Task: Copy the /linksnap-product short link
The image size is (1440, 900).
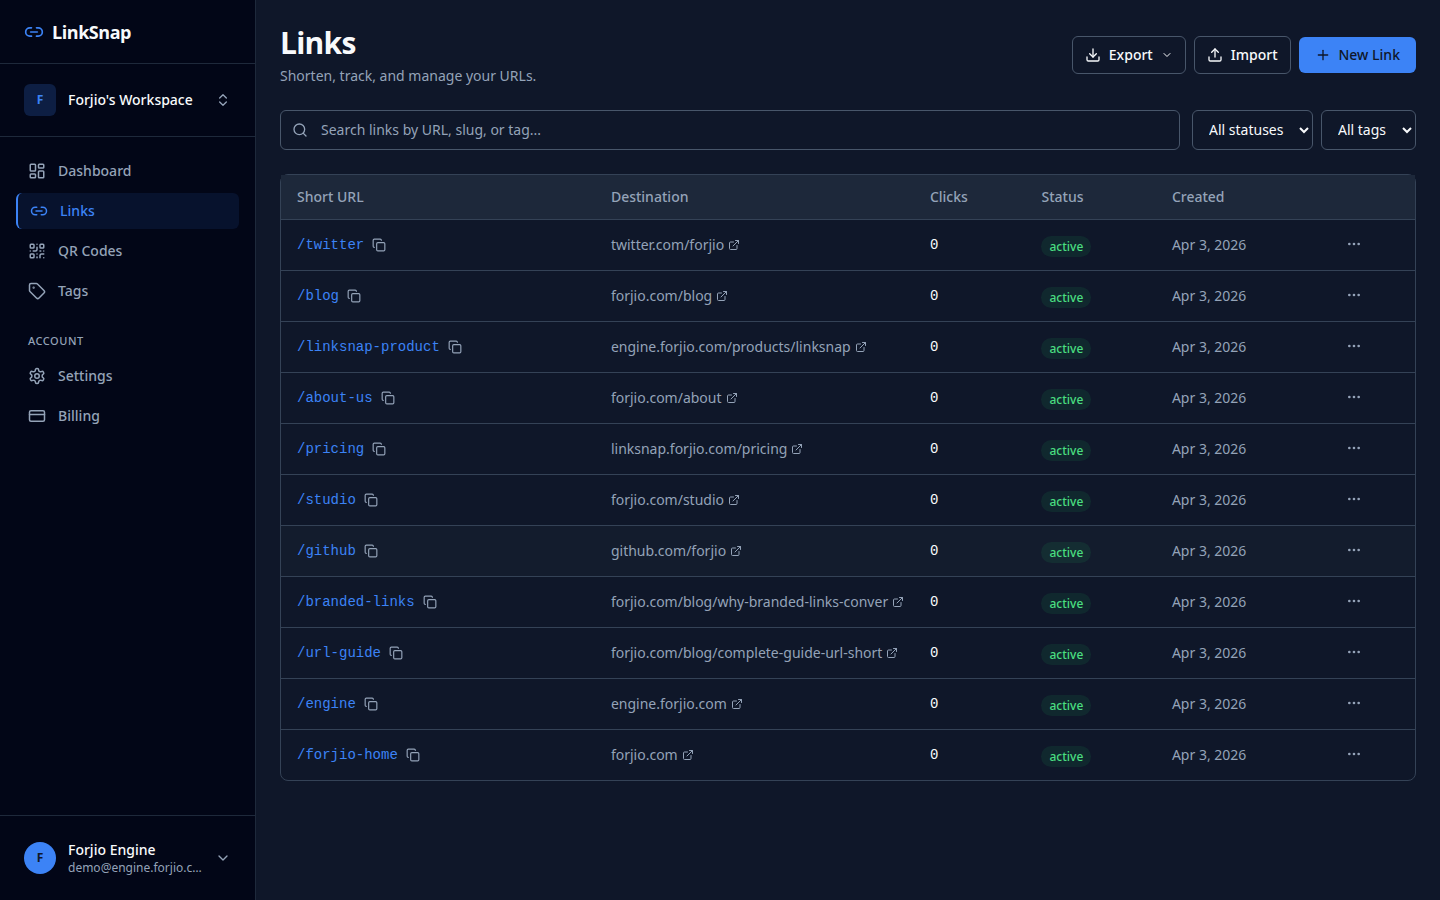Action: click(x=455, y=346)
